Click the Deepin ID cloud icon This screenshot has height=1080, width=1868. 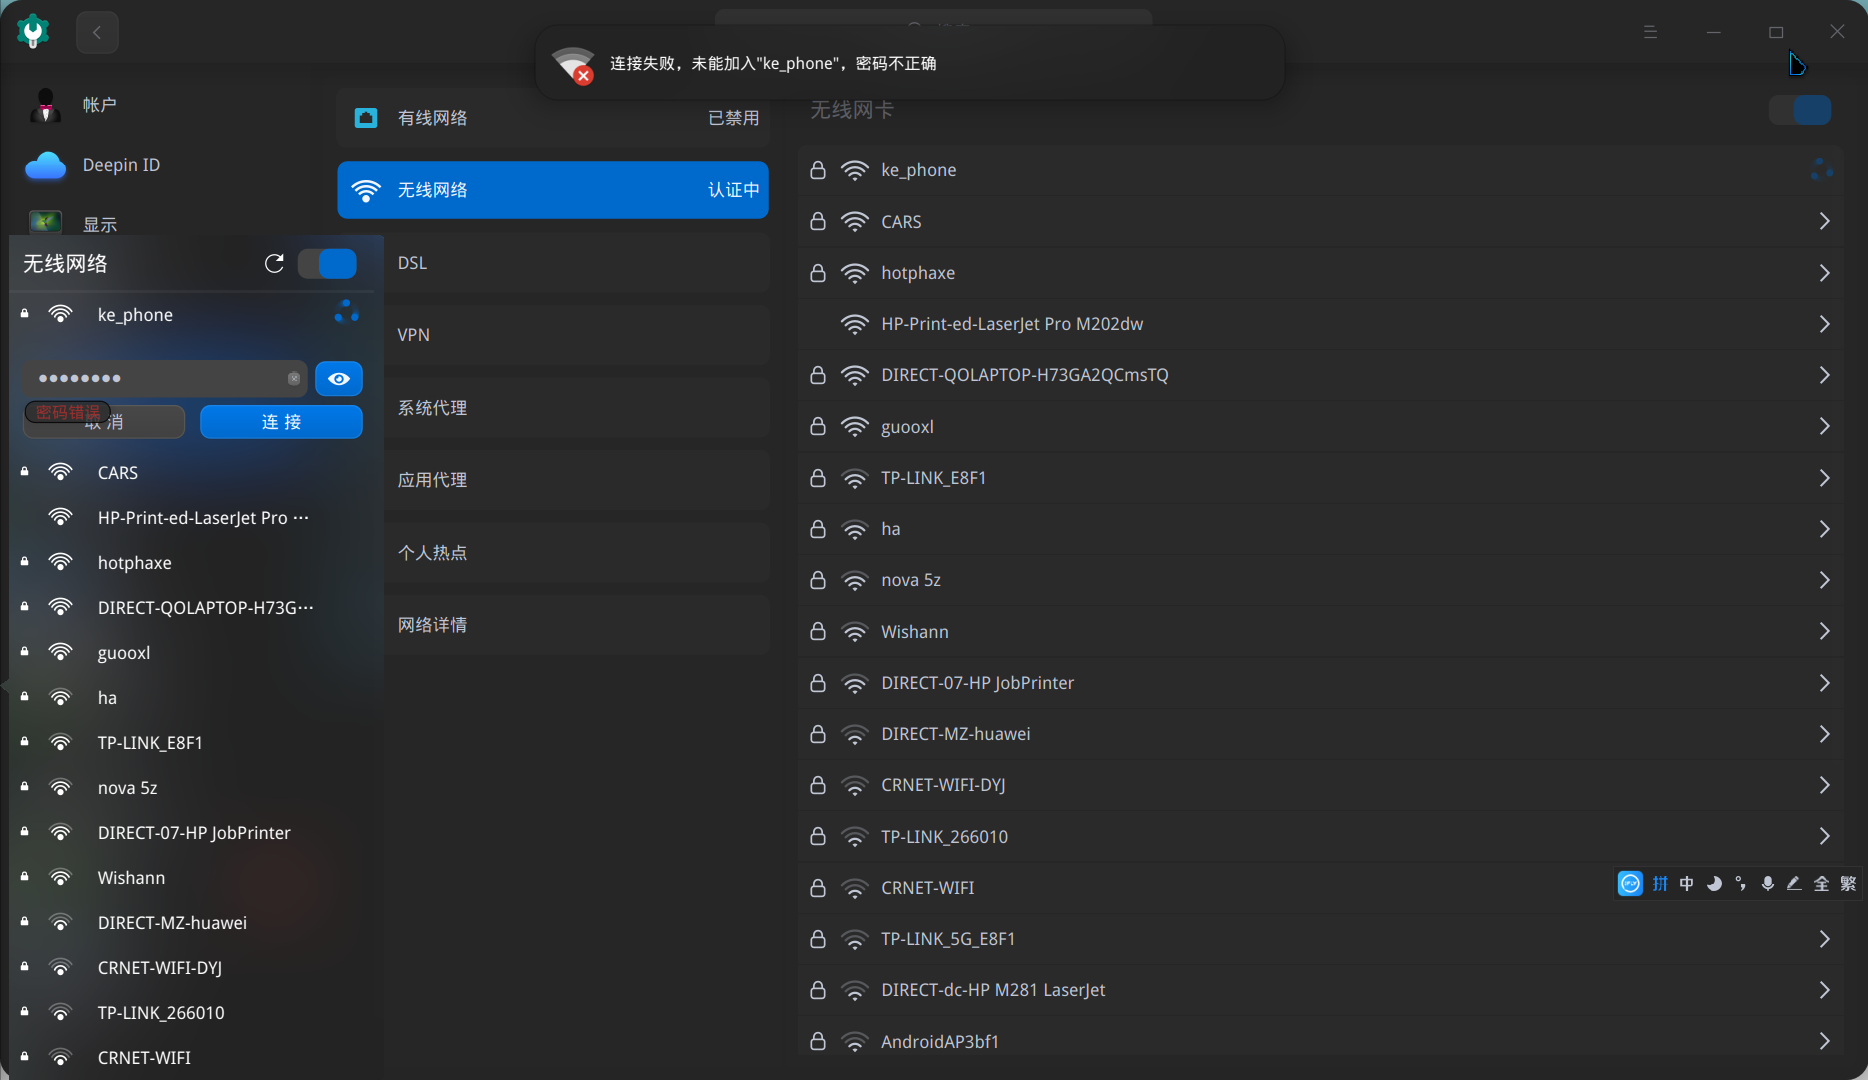(x=46, y=165)
